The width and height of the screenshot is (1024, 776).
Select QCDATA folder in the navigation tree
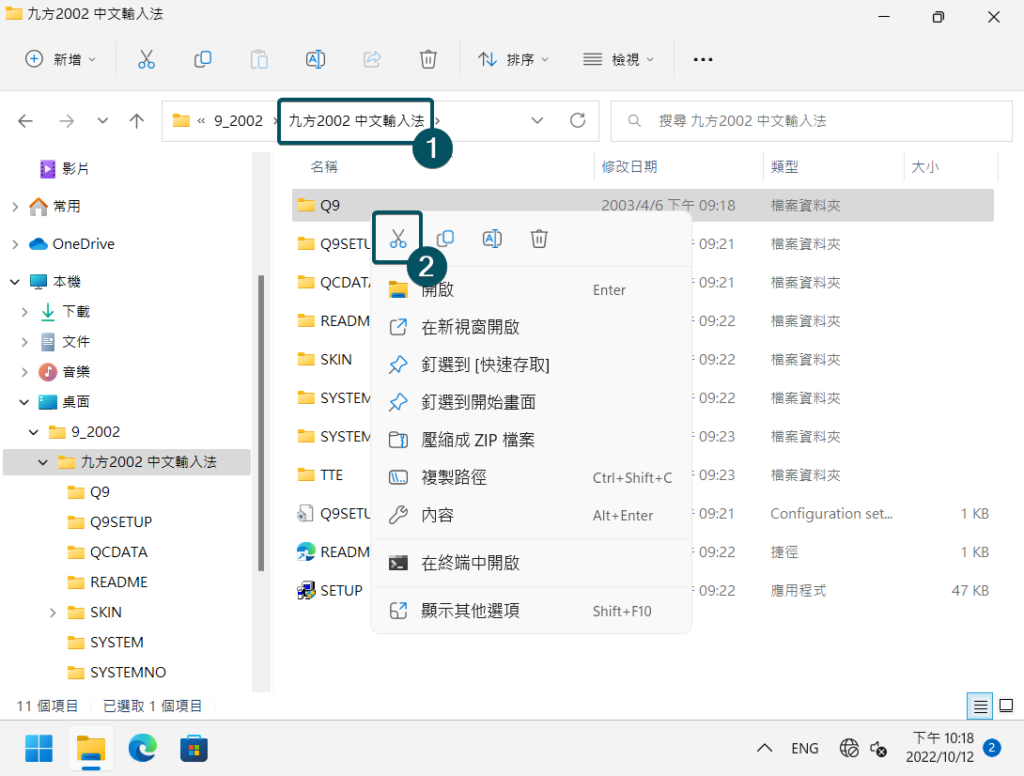pos(108,552)
